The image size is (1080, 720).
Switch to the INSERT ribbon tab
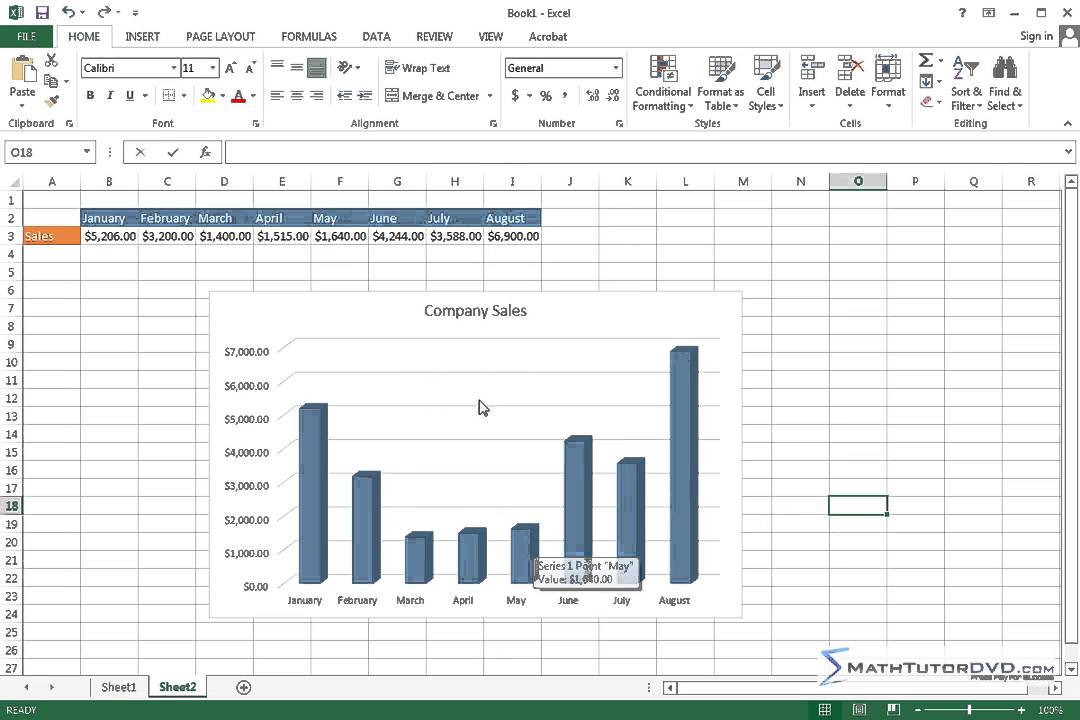[143, 37]
